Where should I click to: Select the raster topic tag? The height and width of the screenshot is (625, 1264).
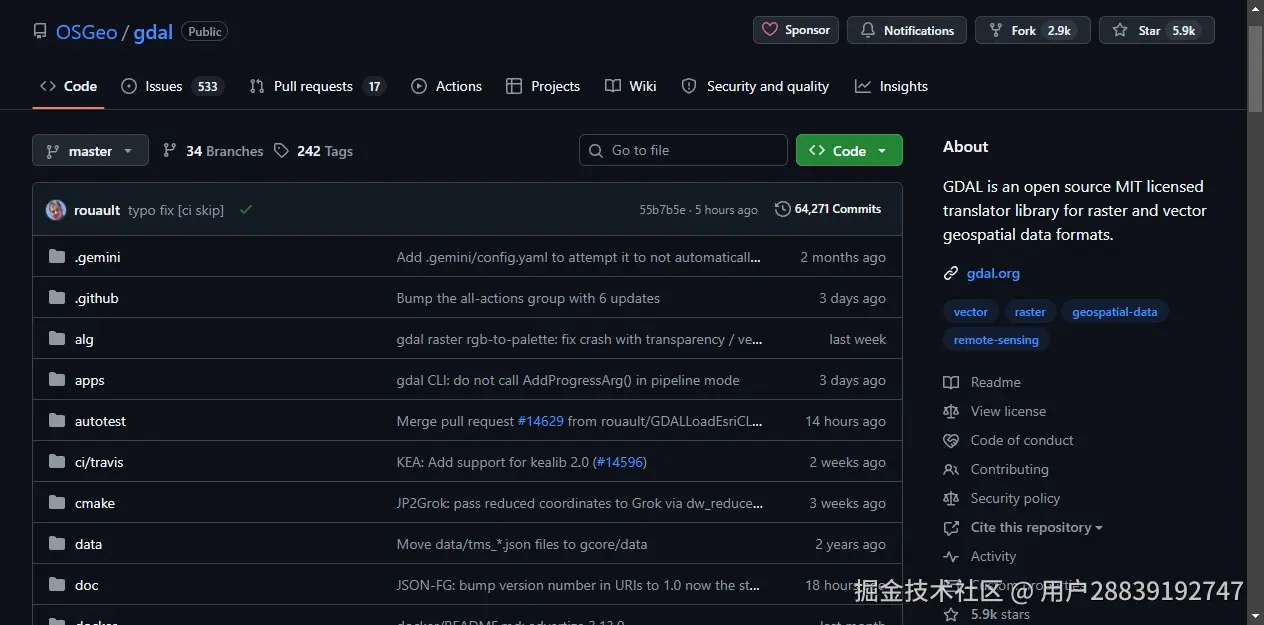coord(1030,312)
